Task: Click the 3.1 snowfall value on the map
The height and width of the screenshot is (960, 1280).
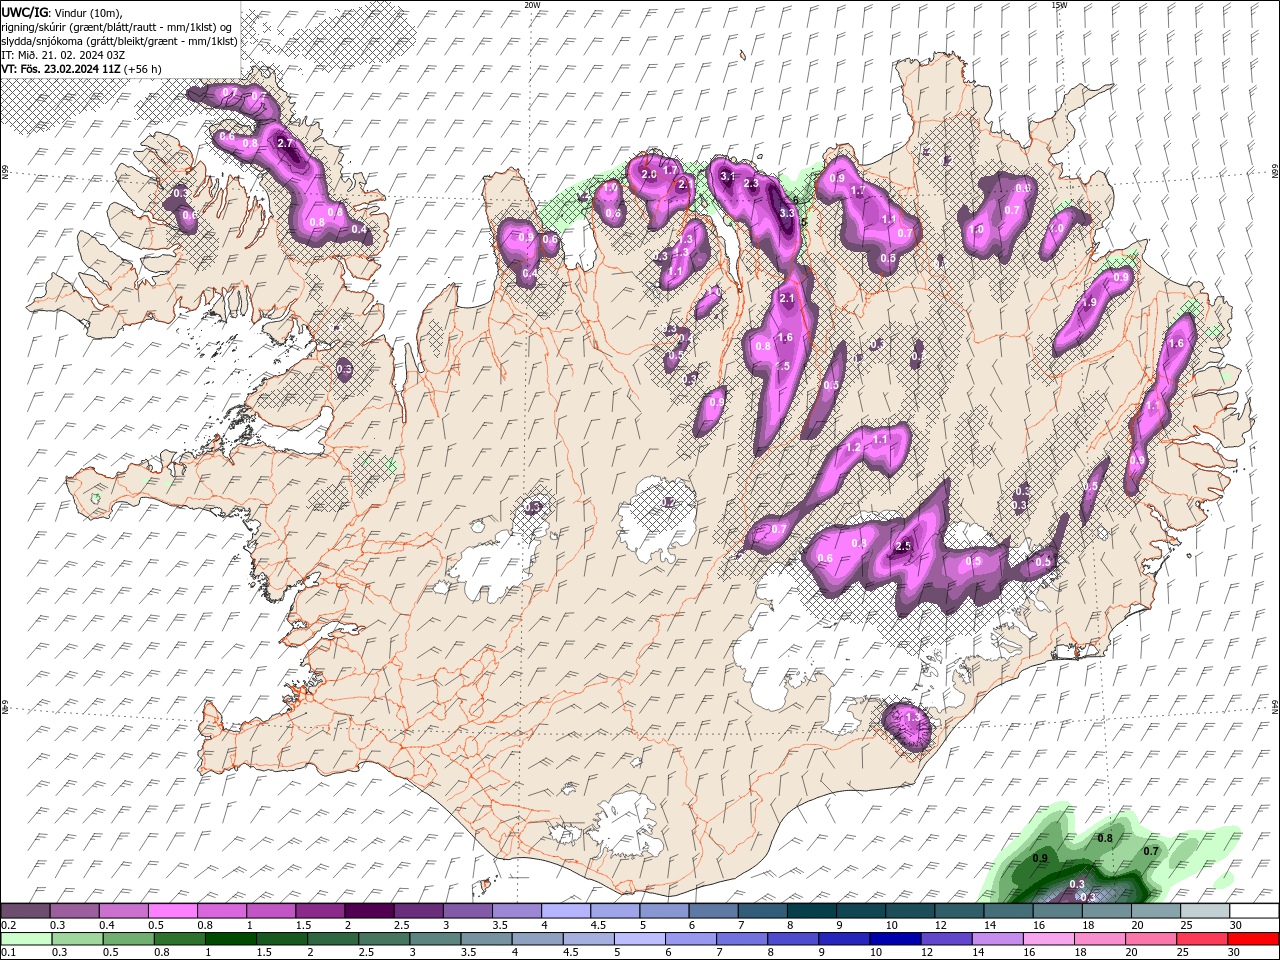Action: 728,177
